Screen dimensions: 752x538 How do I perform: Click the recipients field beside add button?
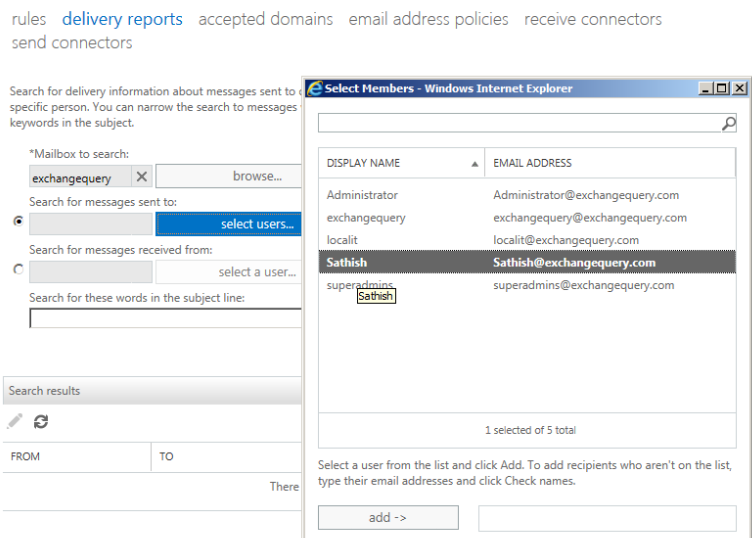607,518
